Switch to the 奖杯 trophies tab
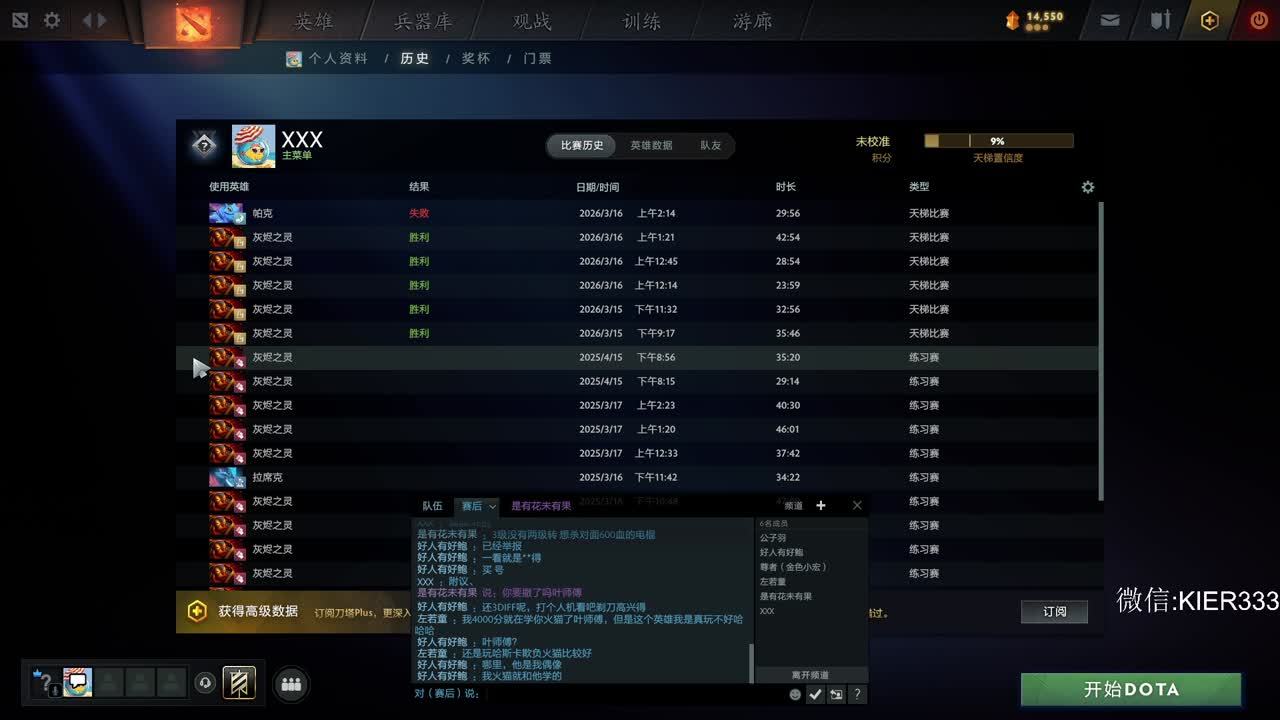 pyautogui.click(x=476, y=59)
